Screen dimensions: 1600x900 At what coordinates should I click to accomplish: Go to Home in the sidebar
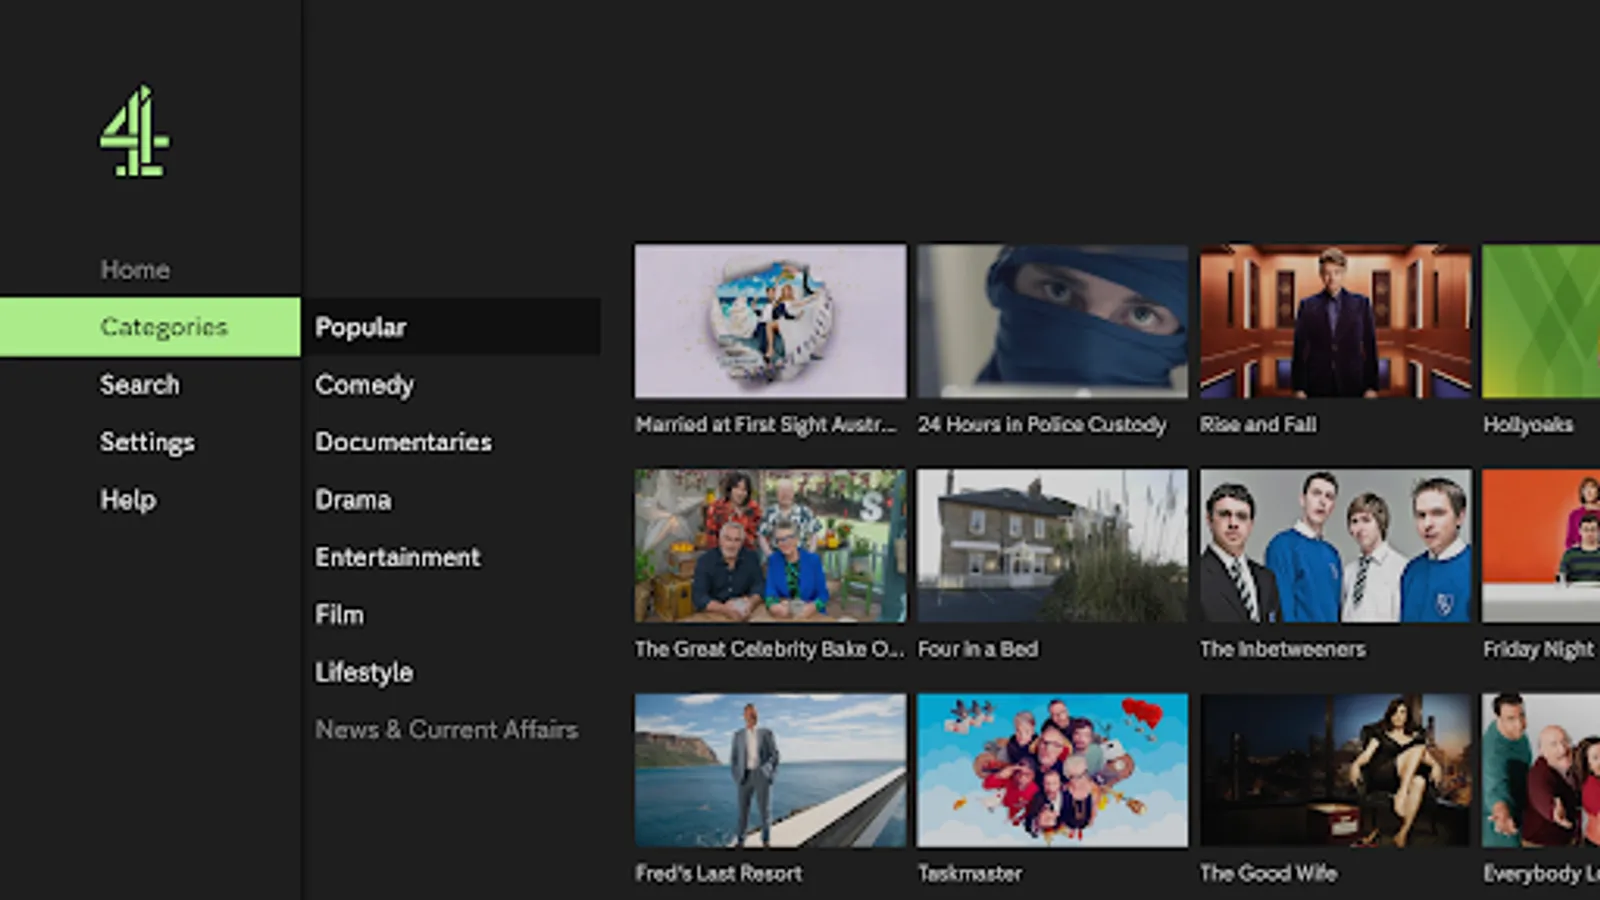(x=135, y=270)
